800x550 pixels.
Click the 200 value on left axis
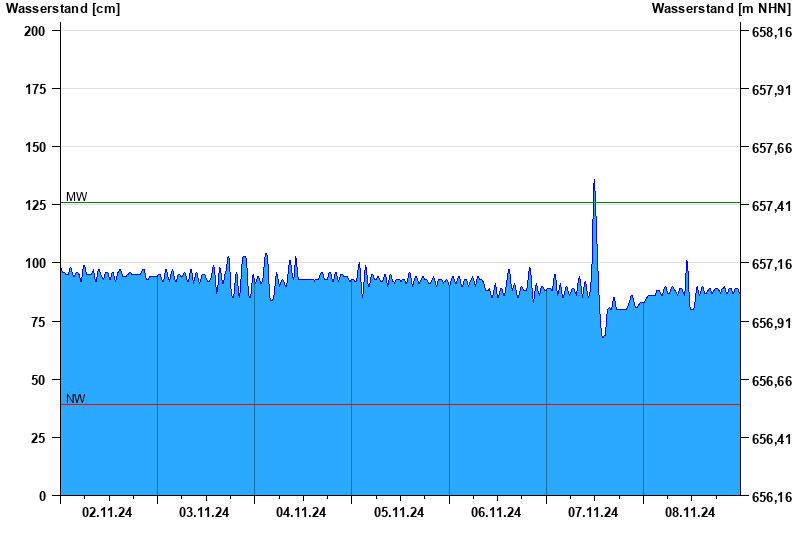tap(35, 31)
